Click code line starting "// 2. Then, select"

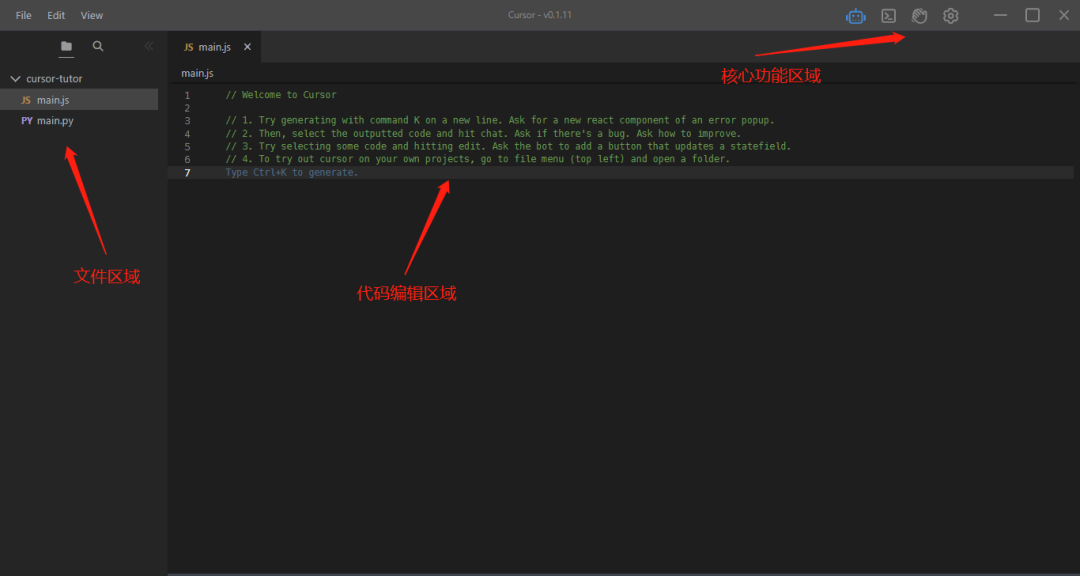pyautogui.click(x=483, y=134)
